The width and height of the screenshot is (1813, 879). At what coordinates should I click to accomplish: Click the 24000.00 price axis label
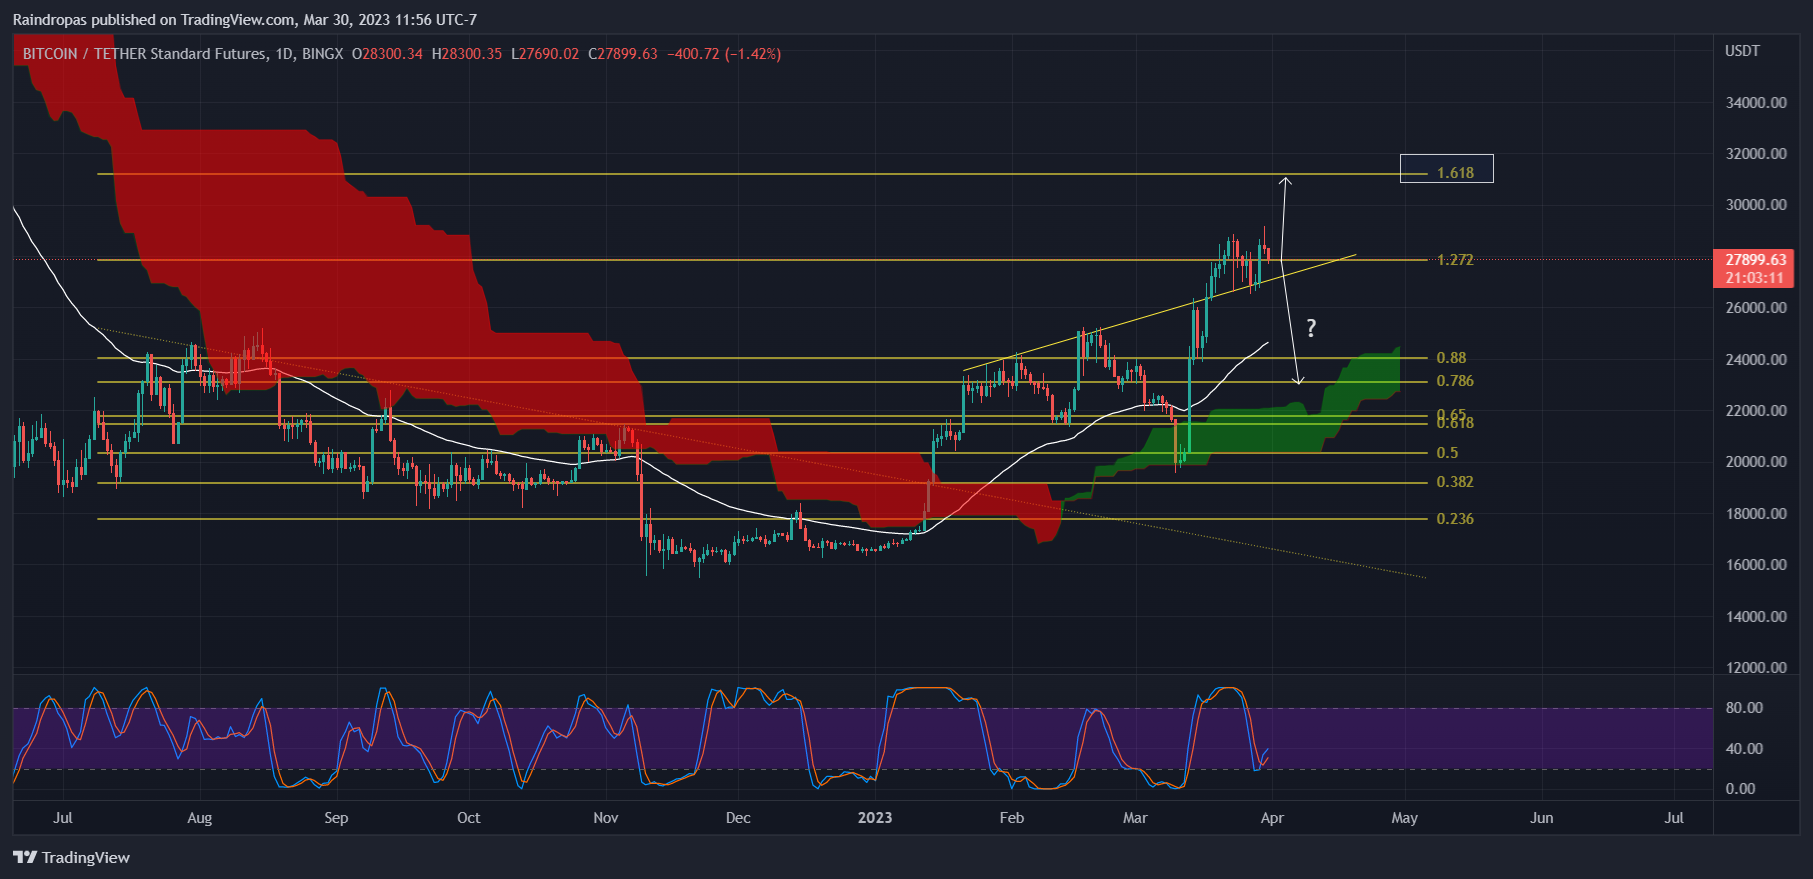pos(1756,360)
